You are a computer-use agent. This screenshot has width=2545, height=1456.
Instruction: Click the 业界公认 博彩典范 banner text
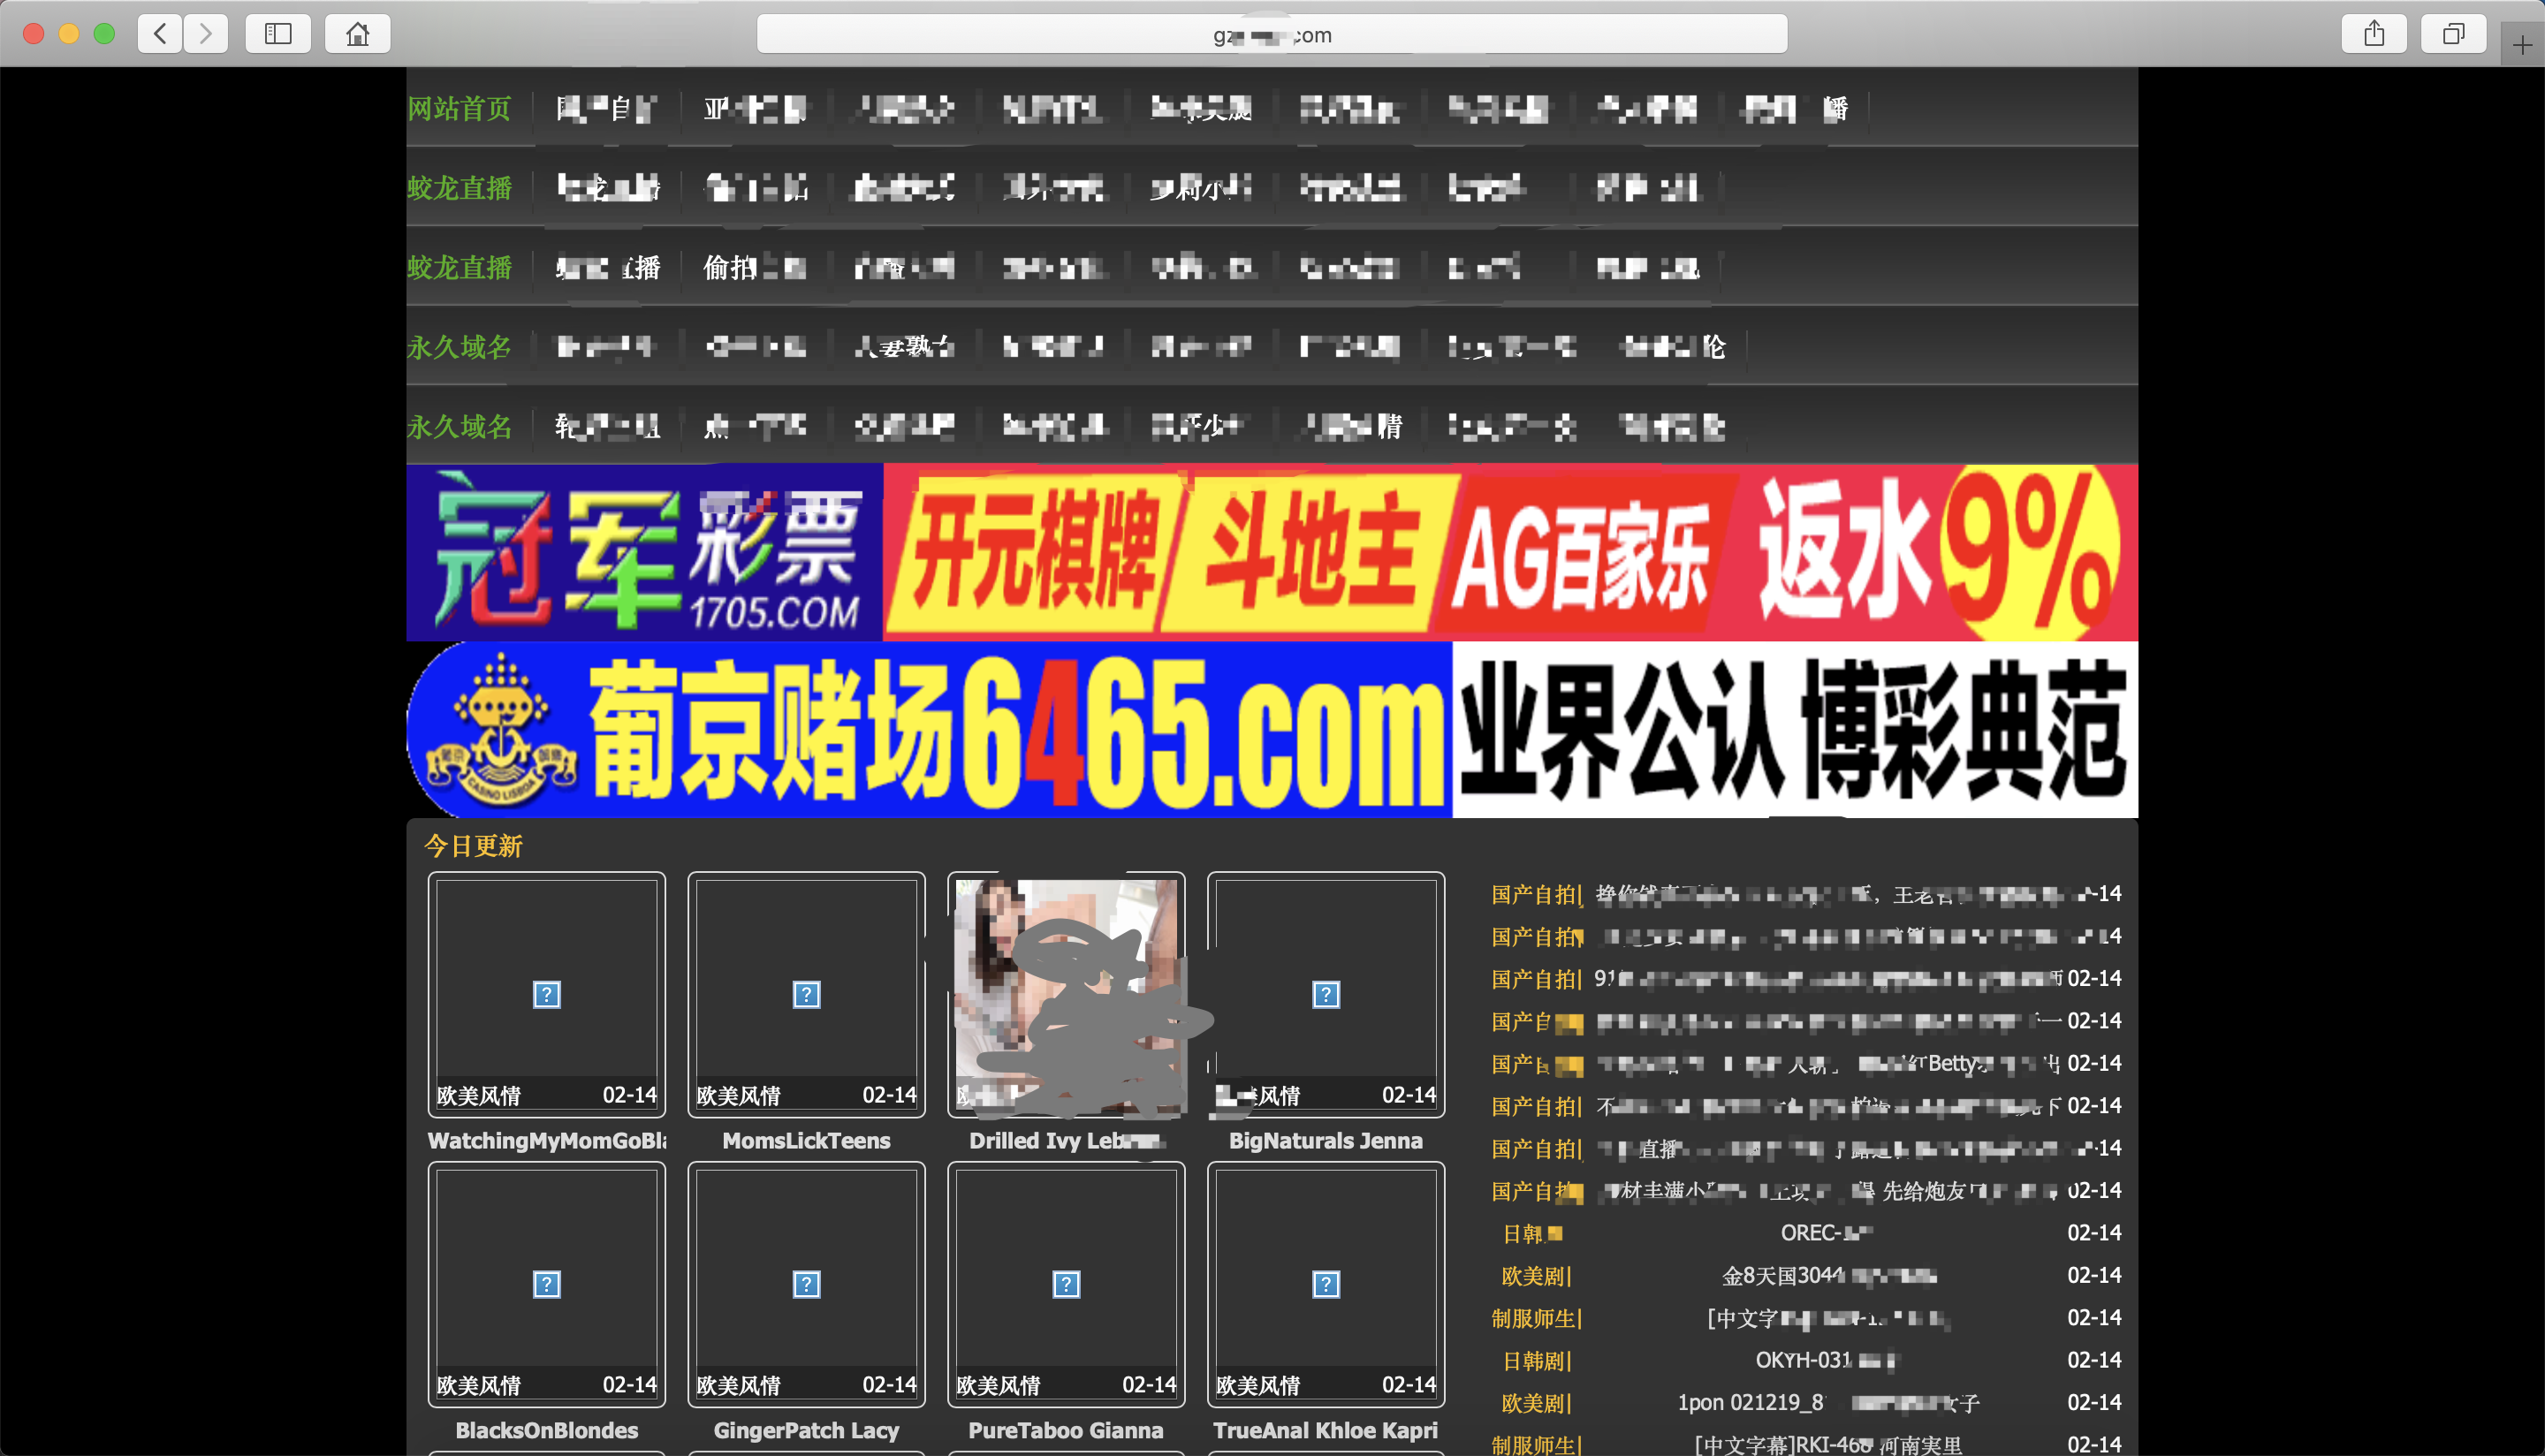pos(1795,730)
